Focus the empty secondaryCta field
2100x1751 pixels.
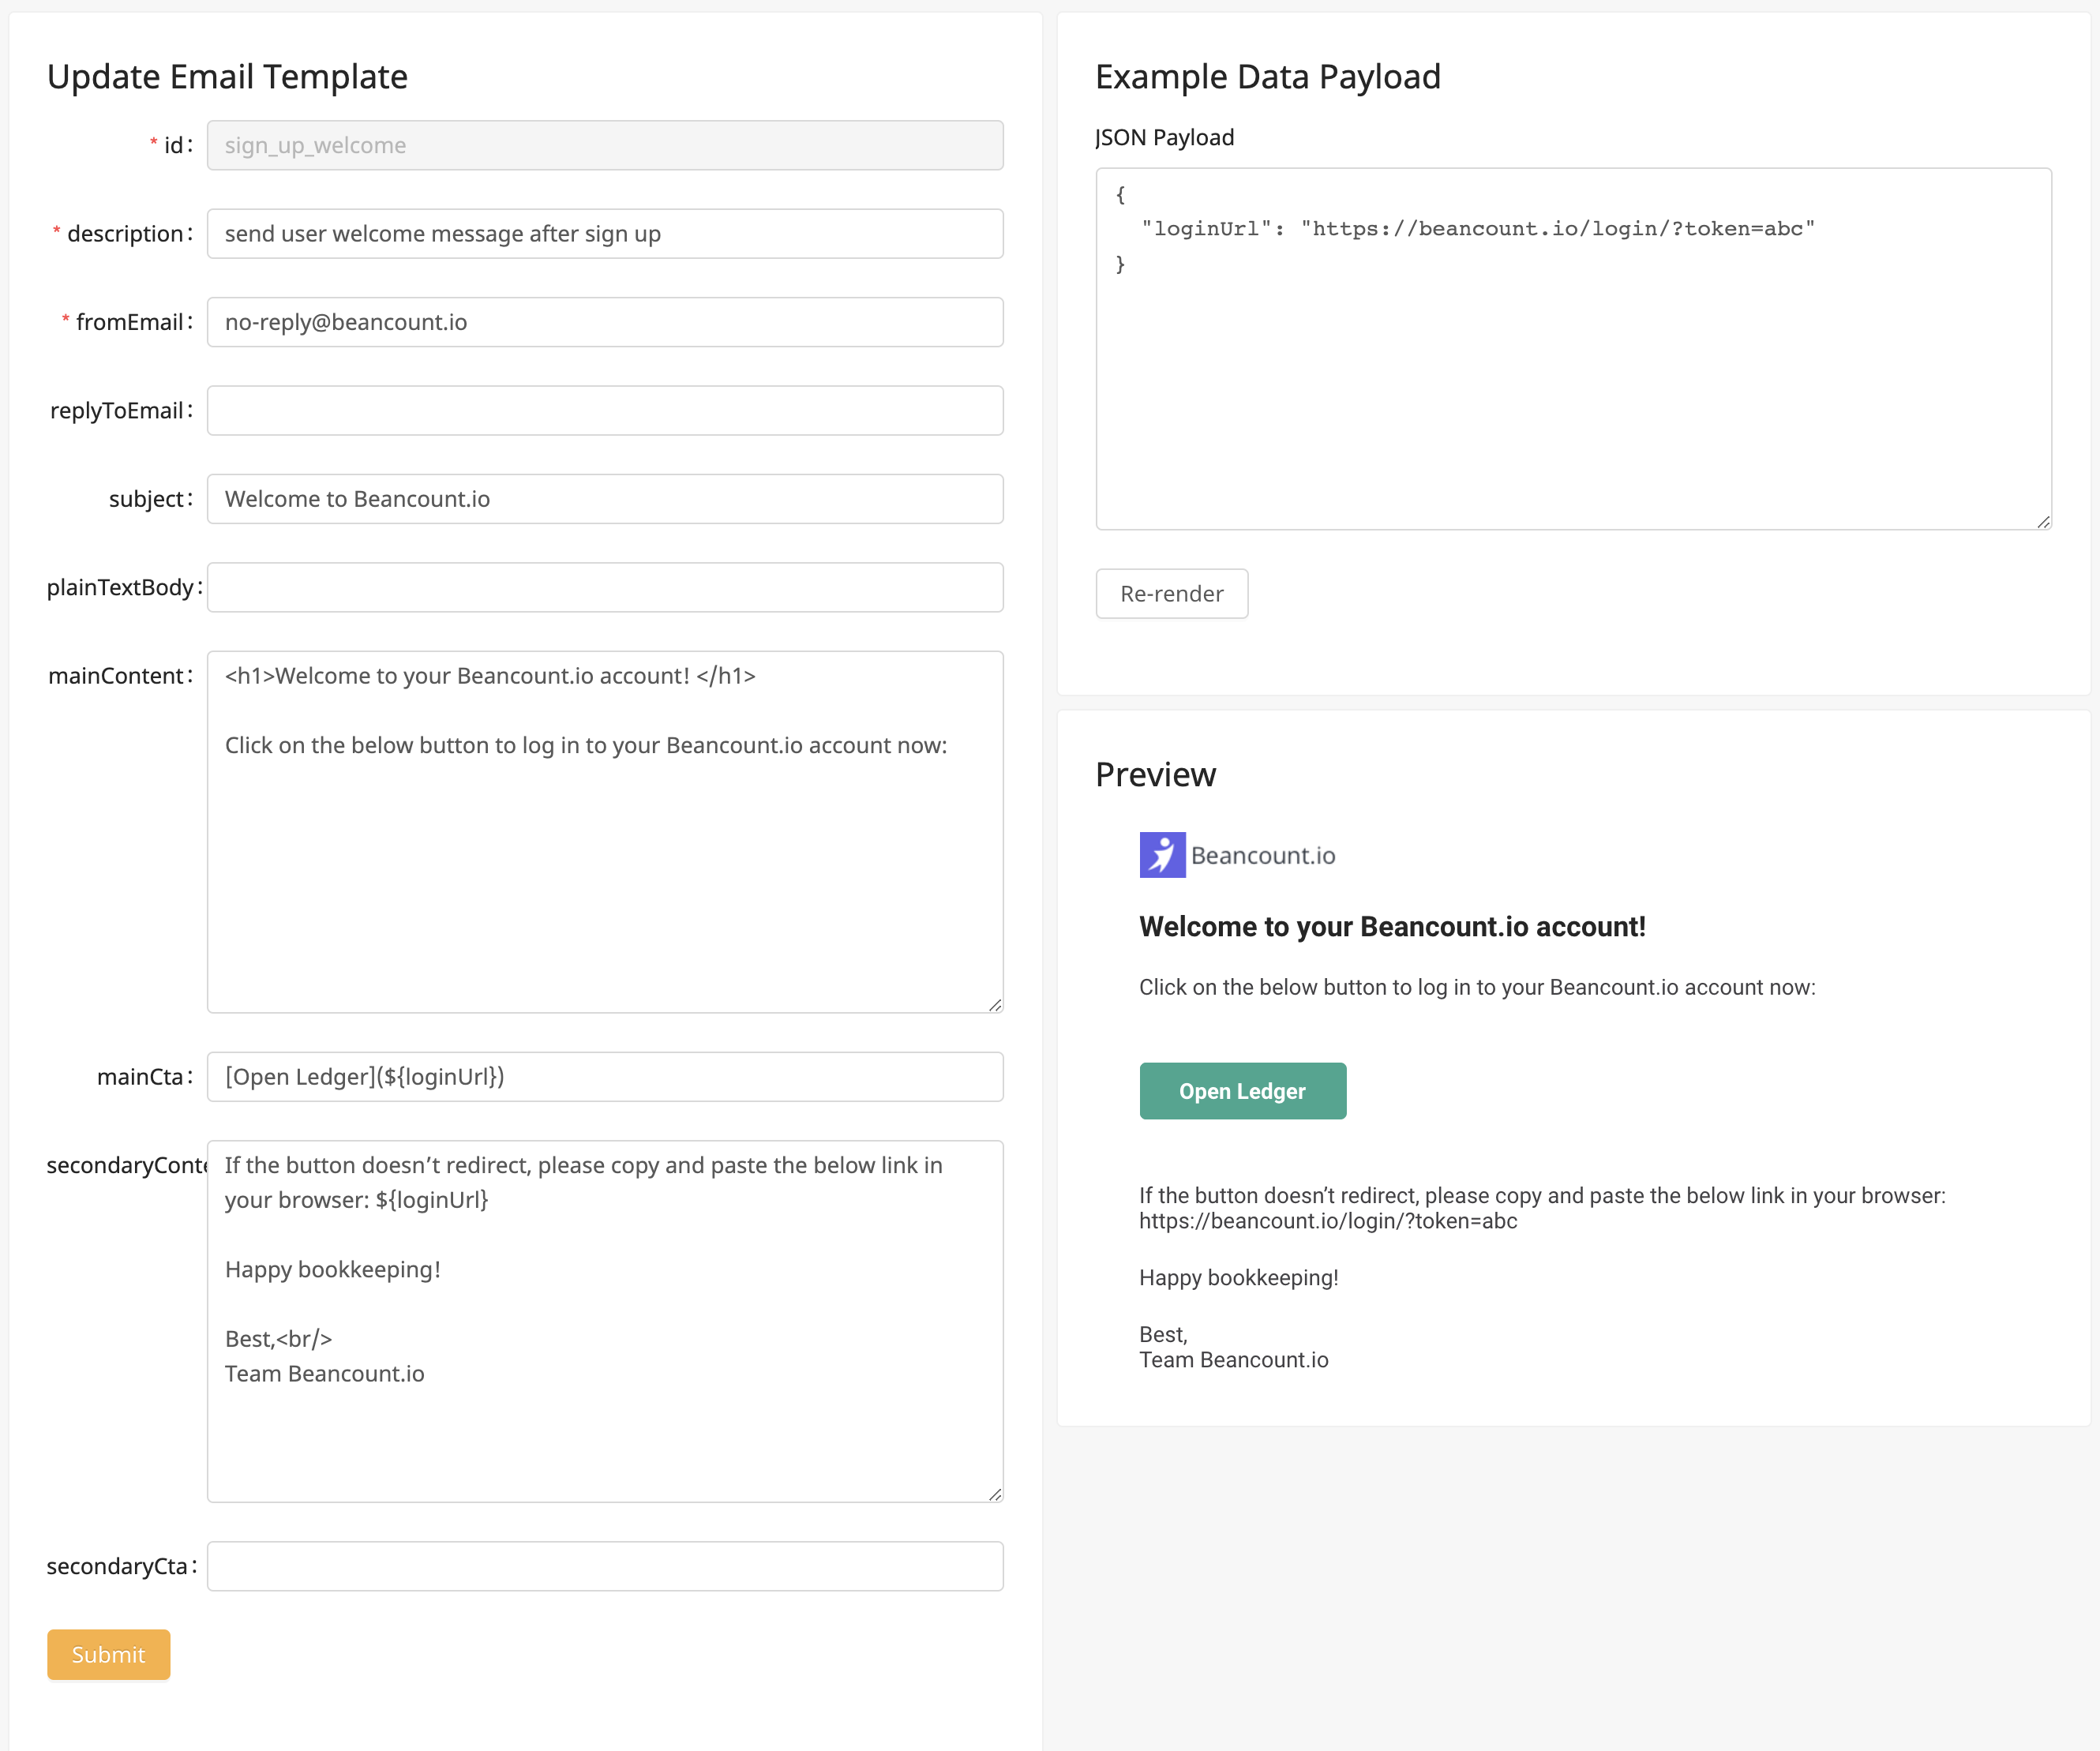pos(605,1566)
